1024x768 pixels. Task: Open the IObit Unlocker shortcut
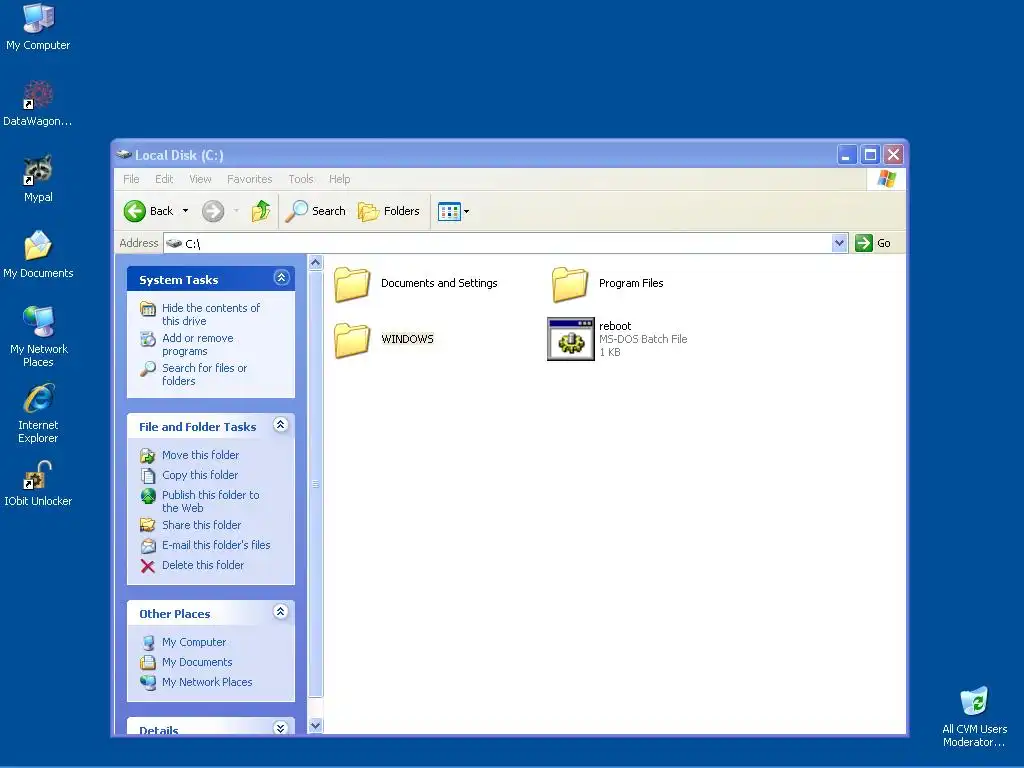point(38,483)
